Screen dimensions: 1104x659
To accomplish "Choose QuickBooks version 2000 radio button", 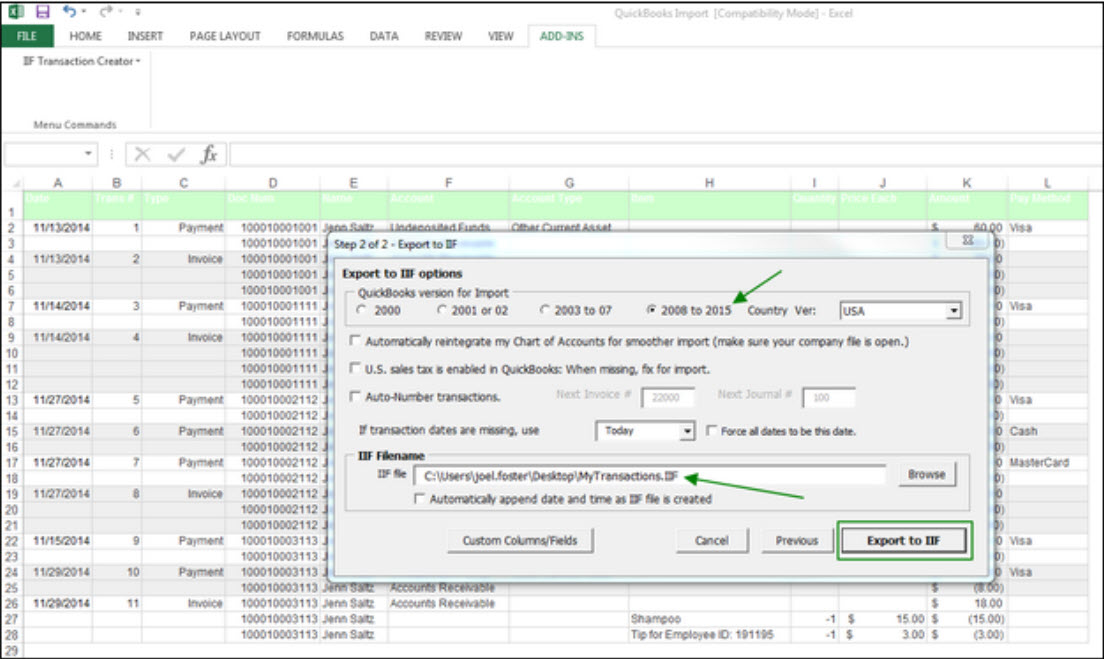I will pyautogui.click(x=362, y=310).
